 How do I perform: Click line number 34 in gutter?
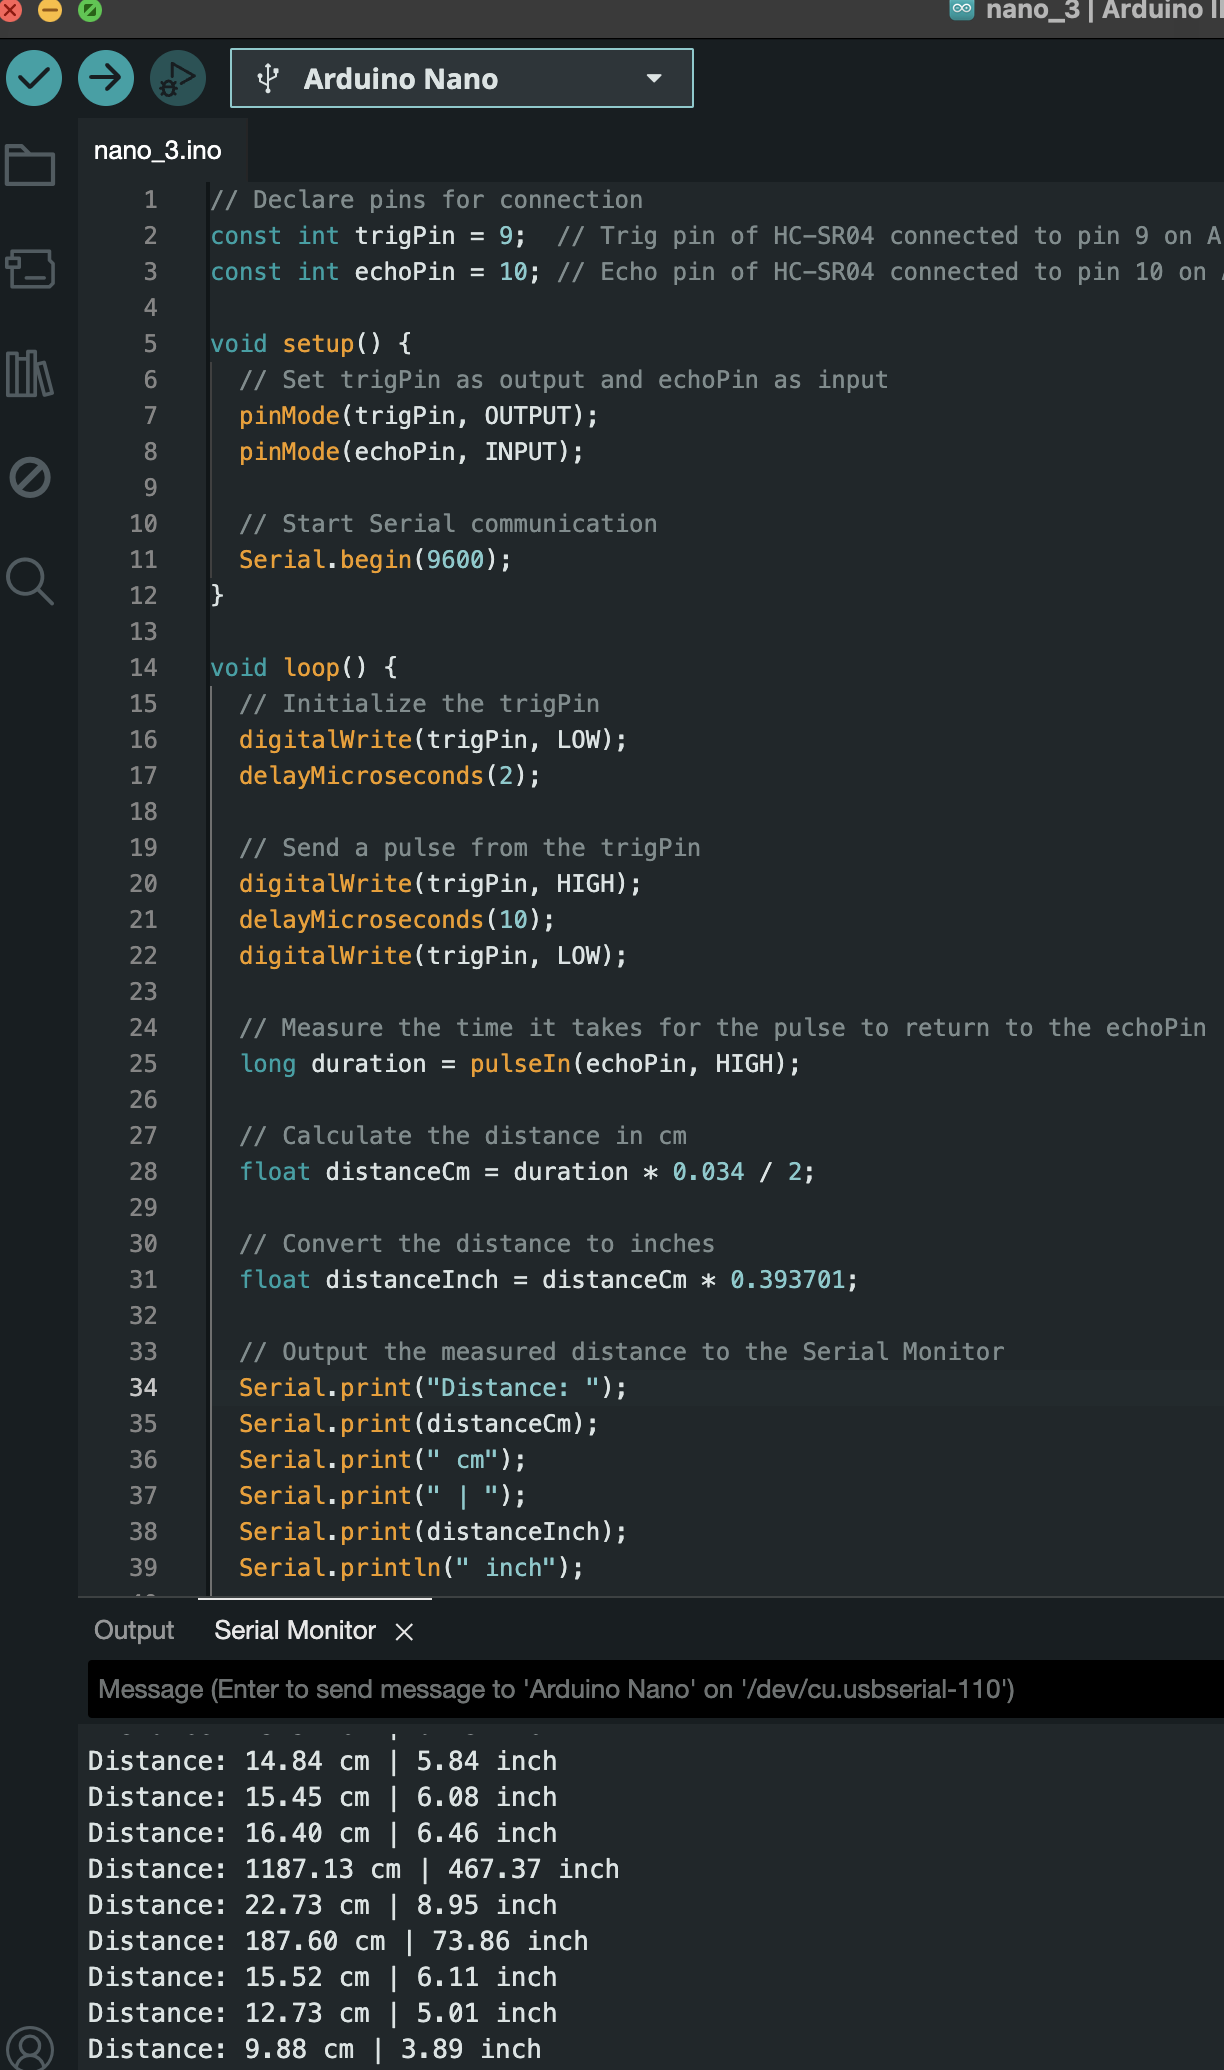[143, 1388]
